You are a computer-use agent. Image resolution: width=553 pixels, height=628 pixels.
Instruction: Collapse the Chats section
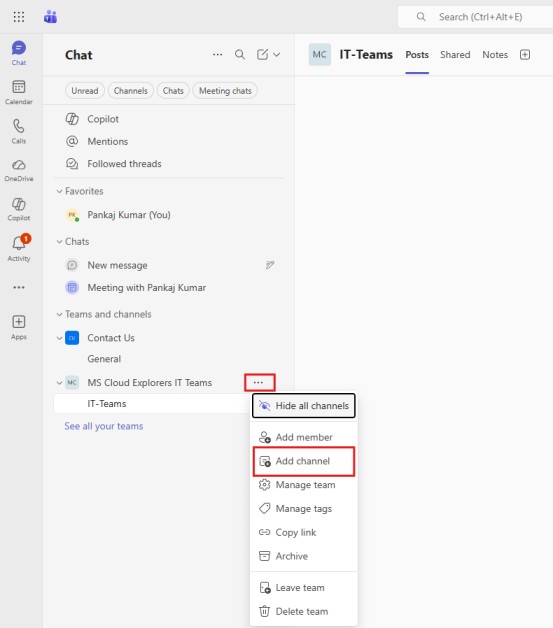click(59, 242)
